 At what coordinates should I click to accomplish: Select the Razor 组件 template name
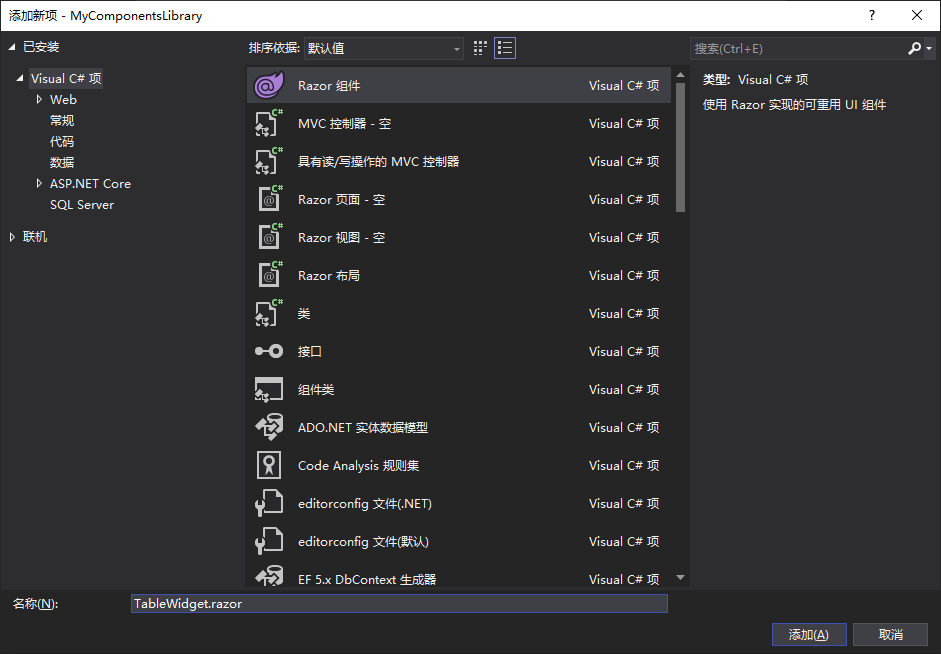click(329, 86)
